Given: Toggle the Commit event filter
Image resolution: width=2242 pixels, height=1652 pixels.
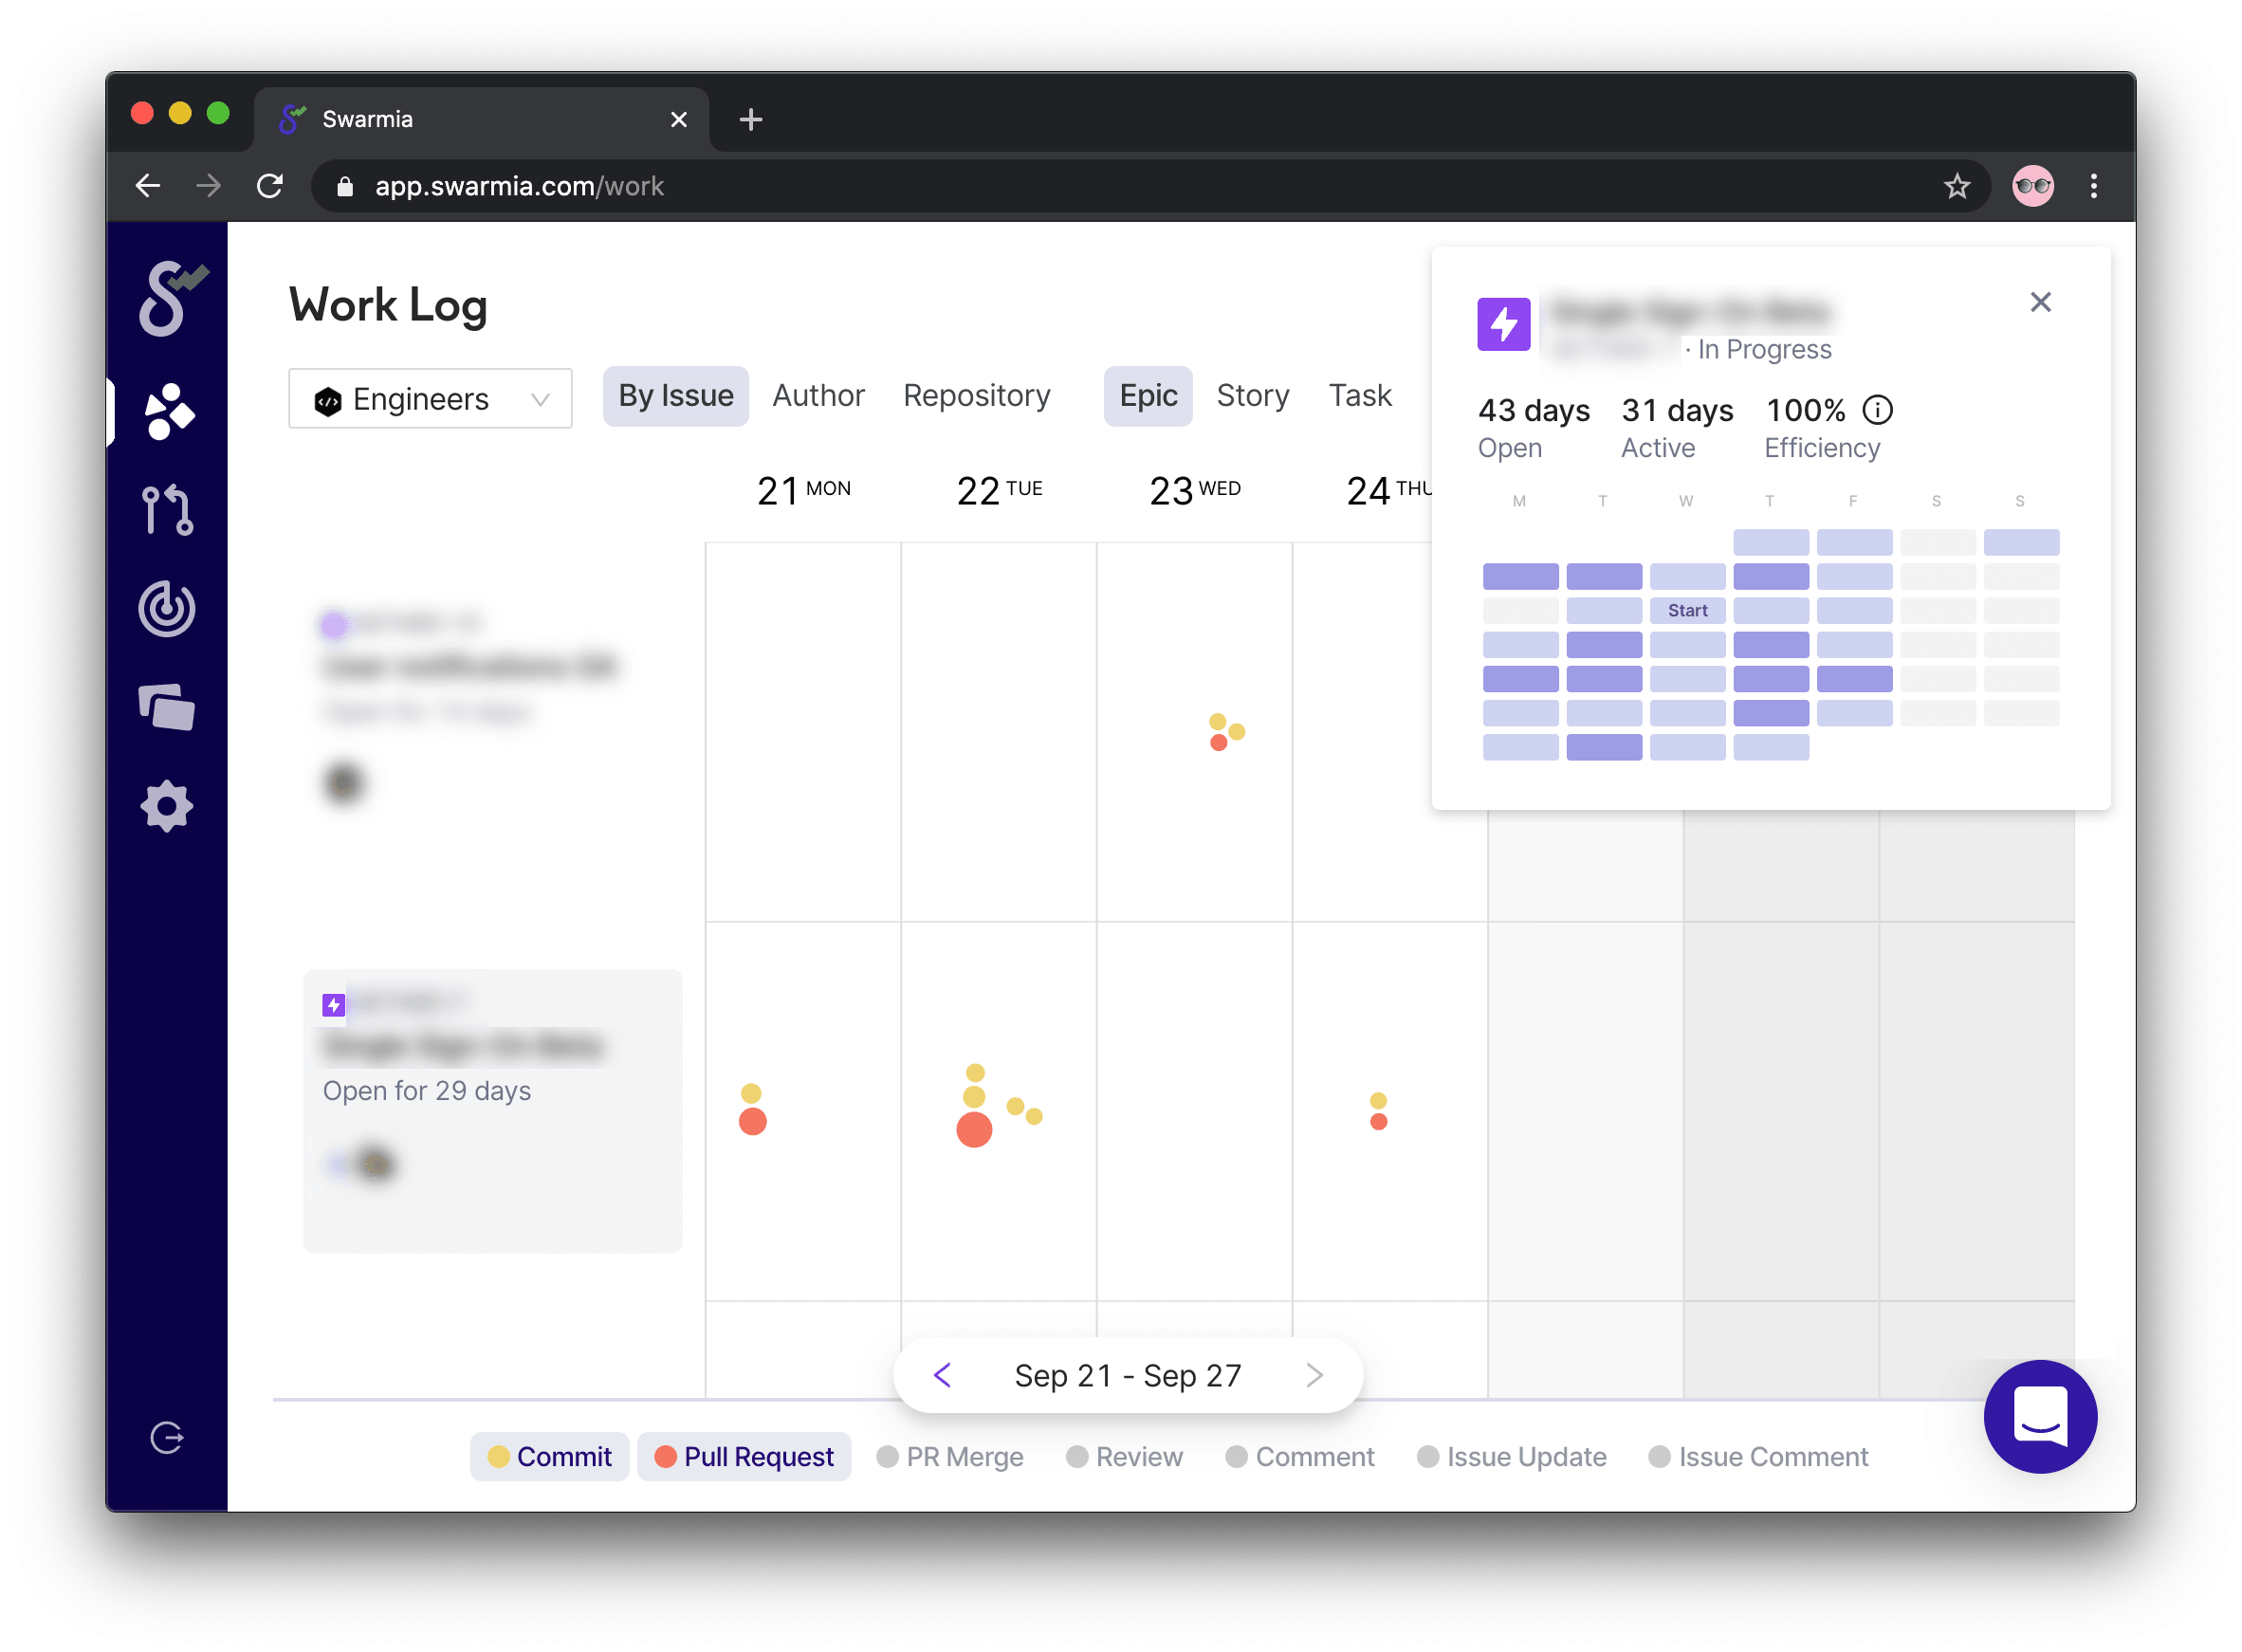Looking at the screenshot, I should [549, 1456].
